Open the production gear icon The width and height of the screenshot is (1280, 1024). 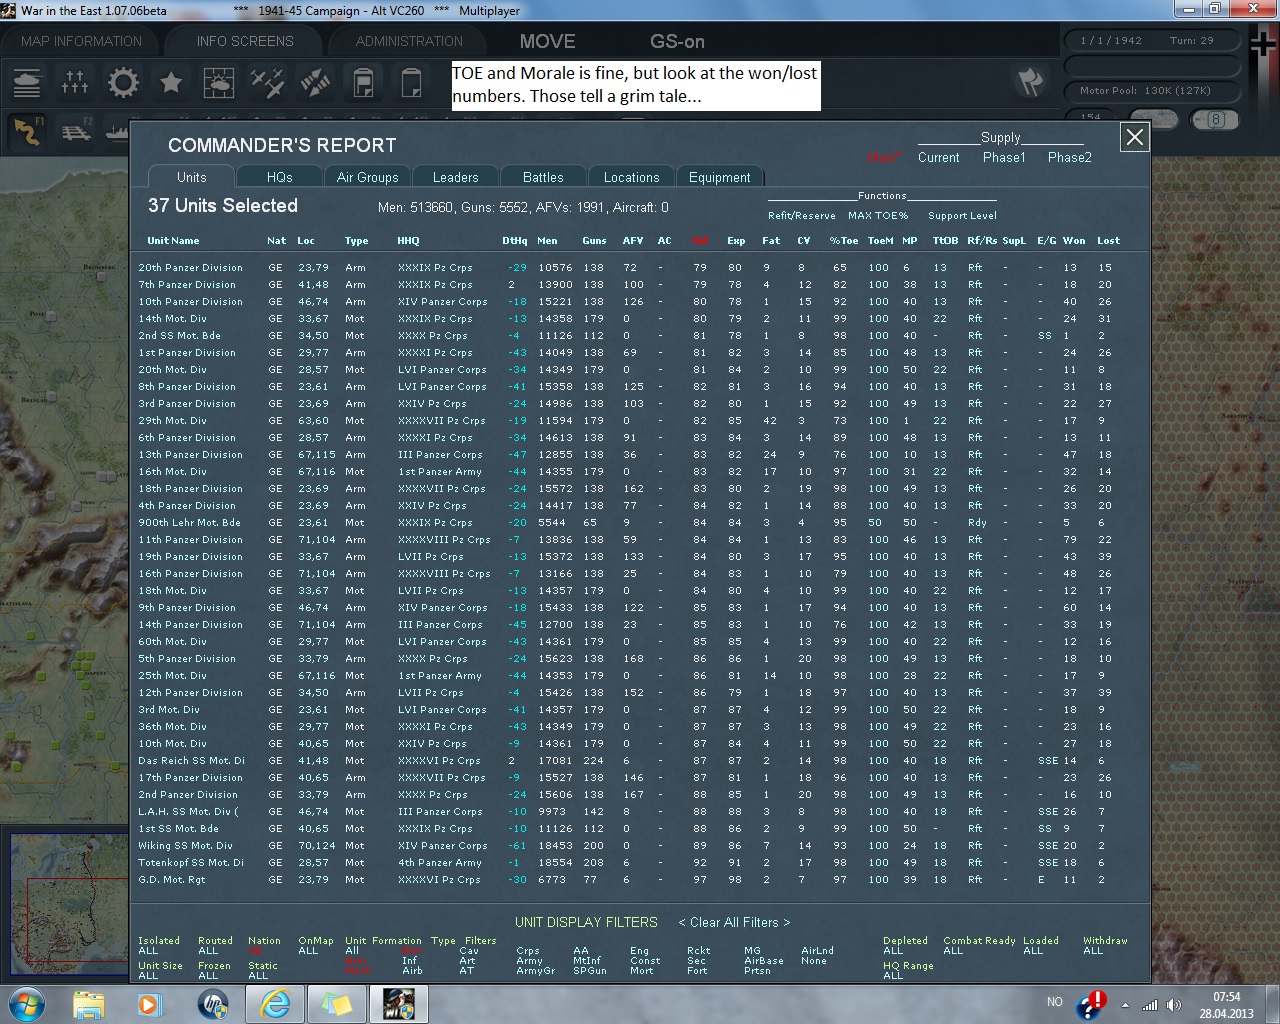pos(123,82)
